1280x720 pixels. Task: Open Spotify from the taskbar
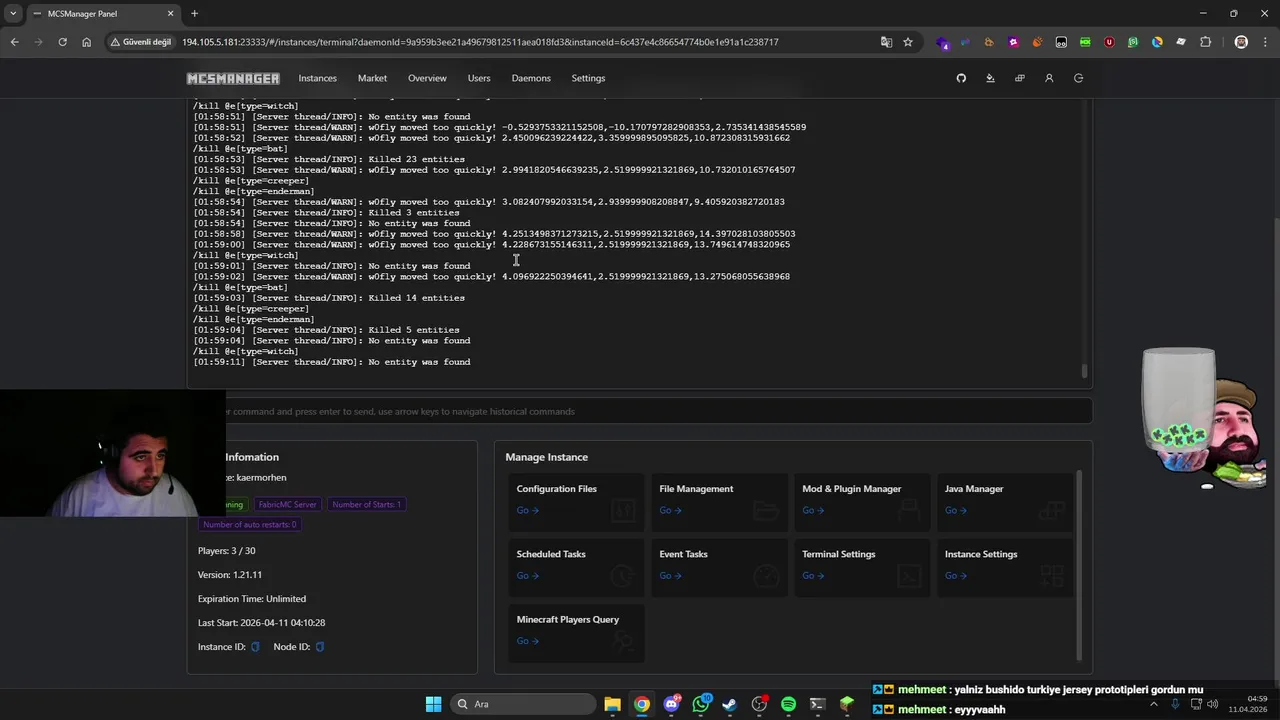pos(788,704)
